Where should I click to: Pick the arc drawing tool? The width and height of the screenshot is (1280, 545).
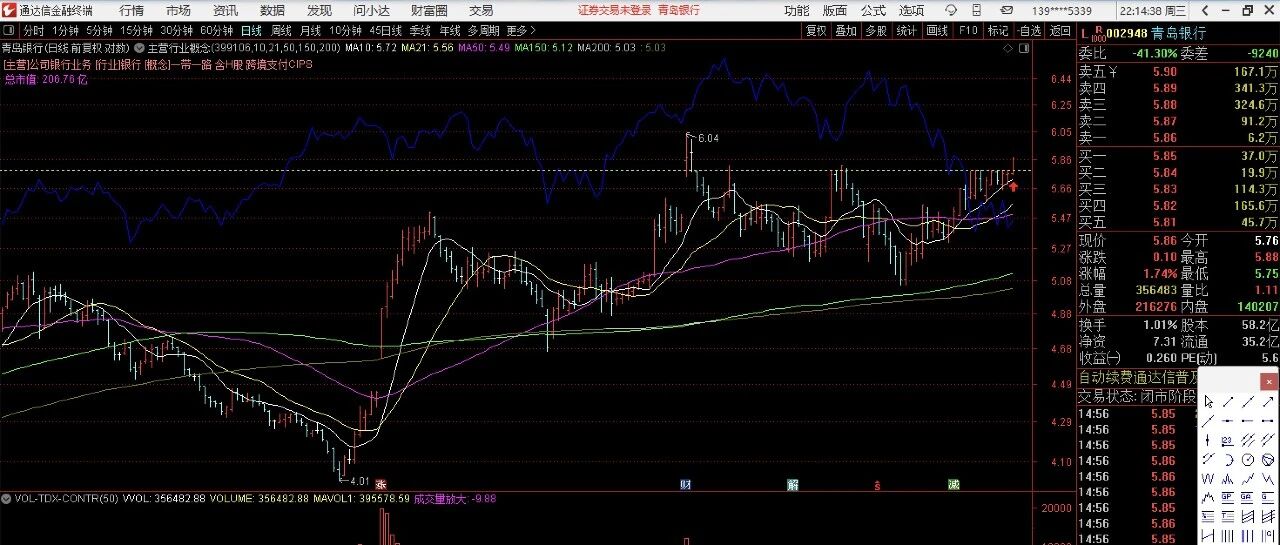(1228, 459)
